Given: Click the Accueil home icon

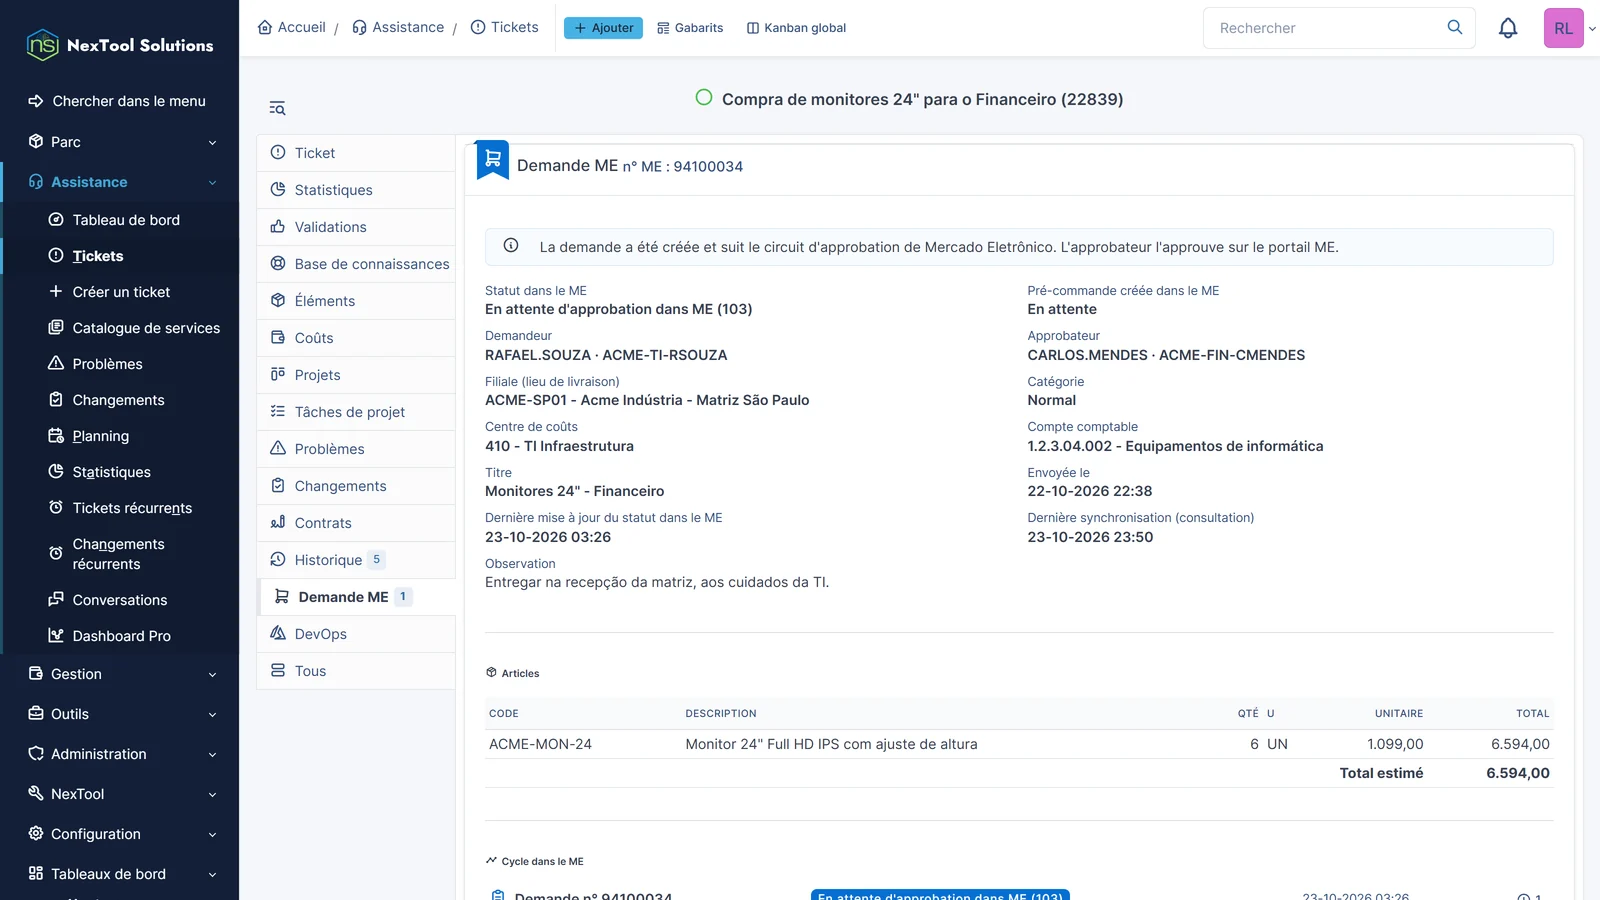Looking at the screenshot, I should pos(265,27).
